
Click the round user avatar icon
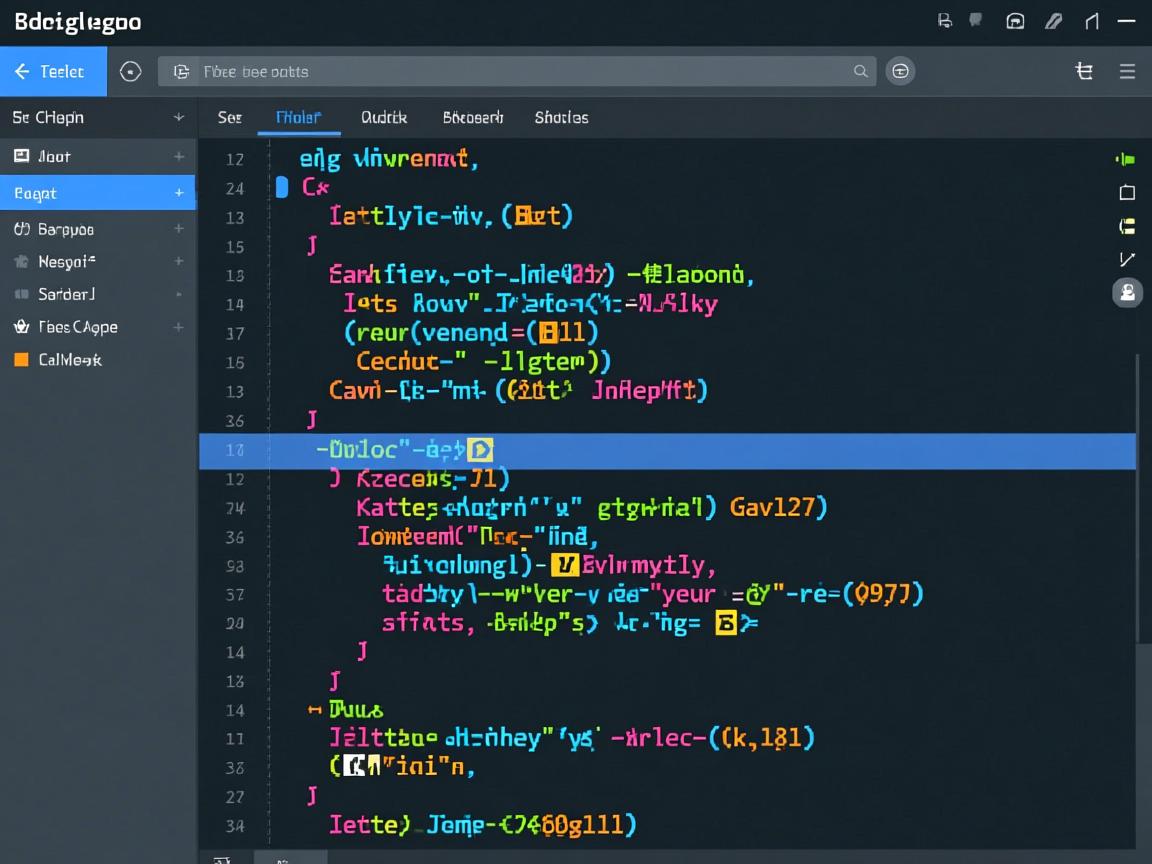(1127, 292)
